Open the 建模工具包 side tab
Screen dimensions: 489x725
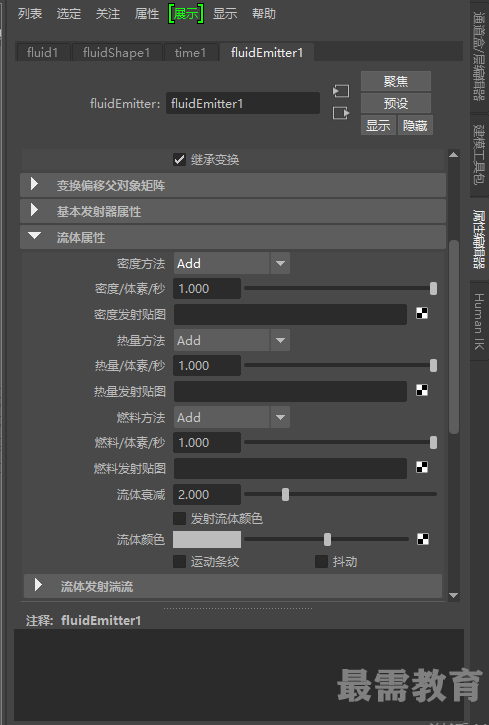coord(479,155)
